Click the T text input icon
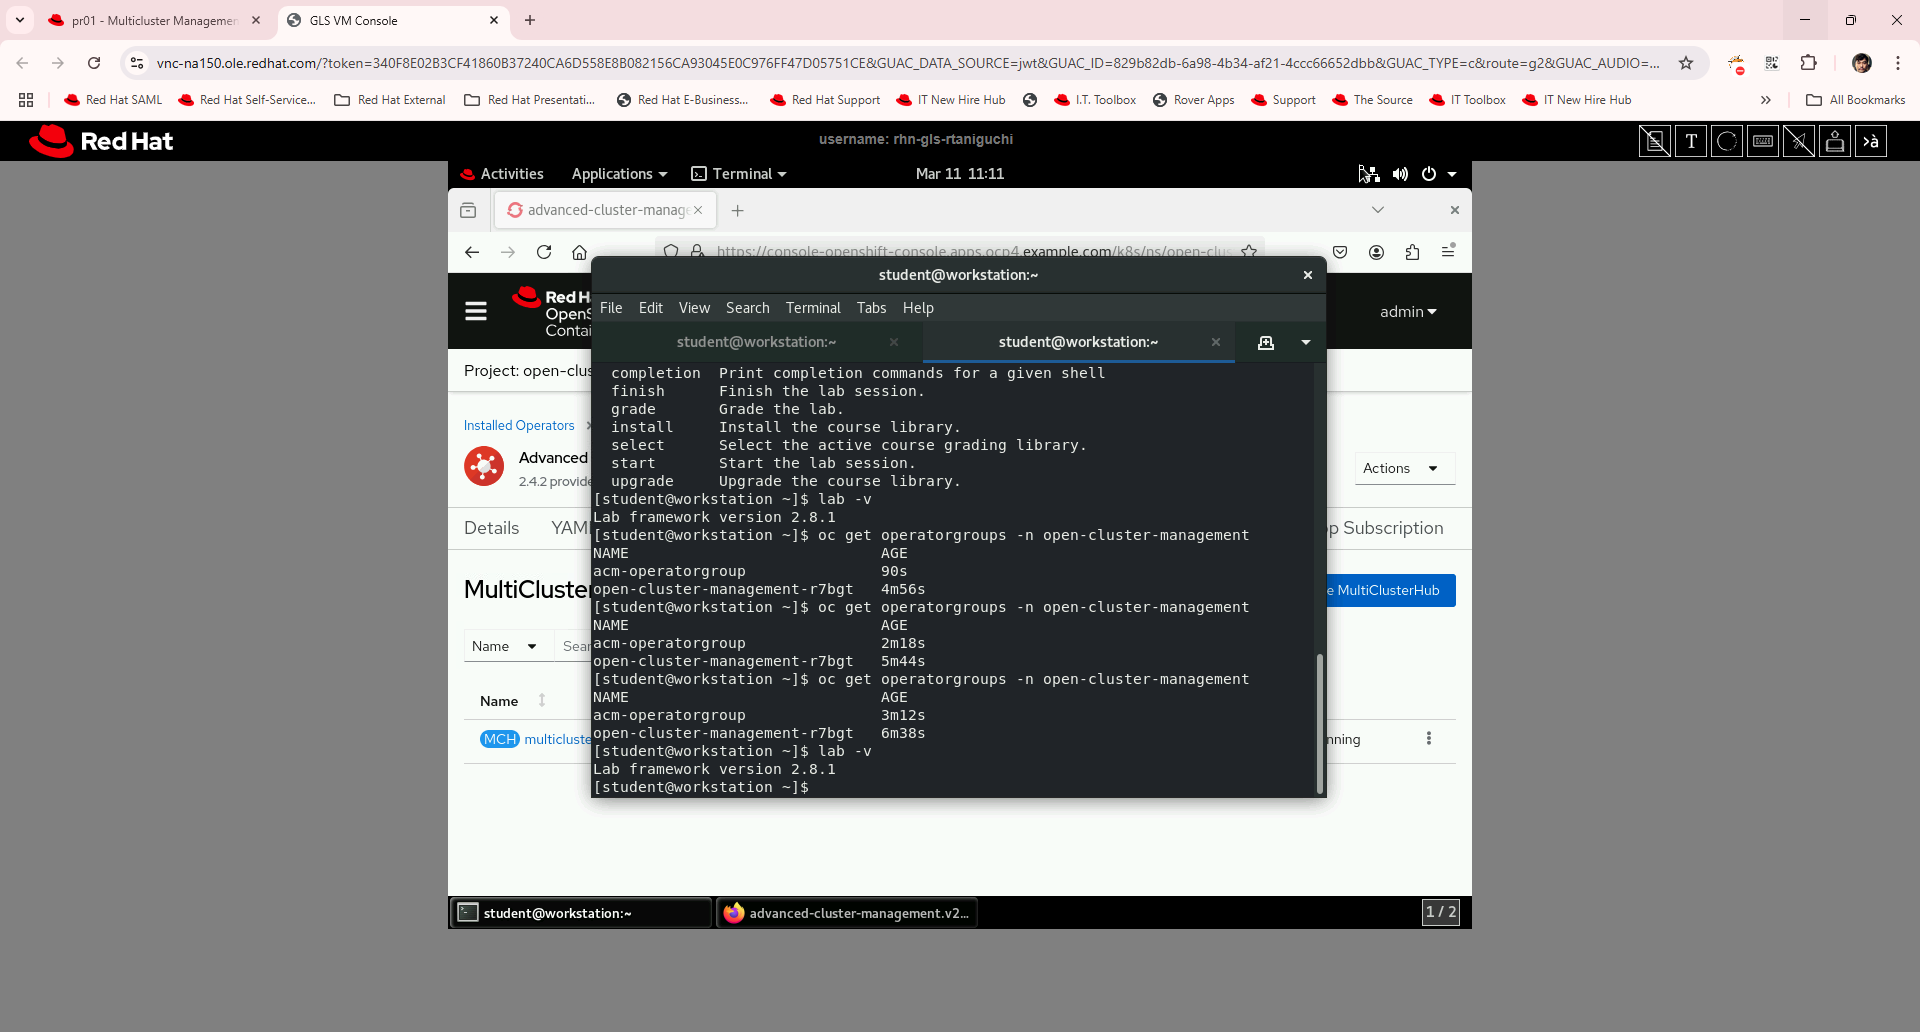The width and height of the screenshot is (1920, 1032). point(1691,141)
